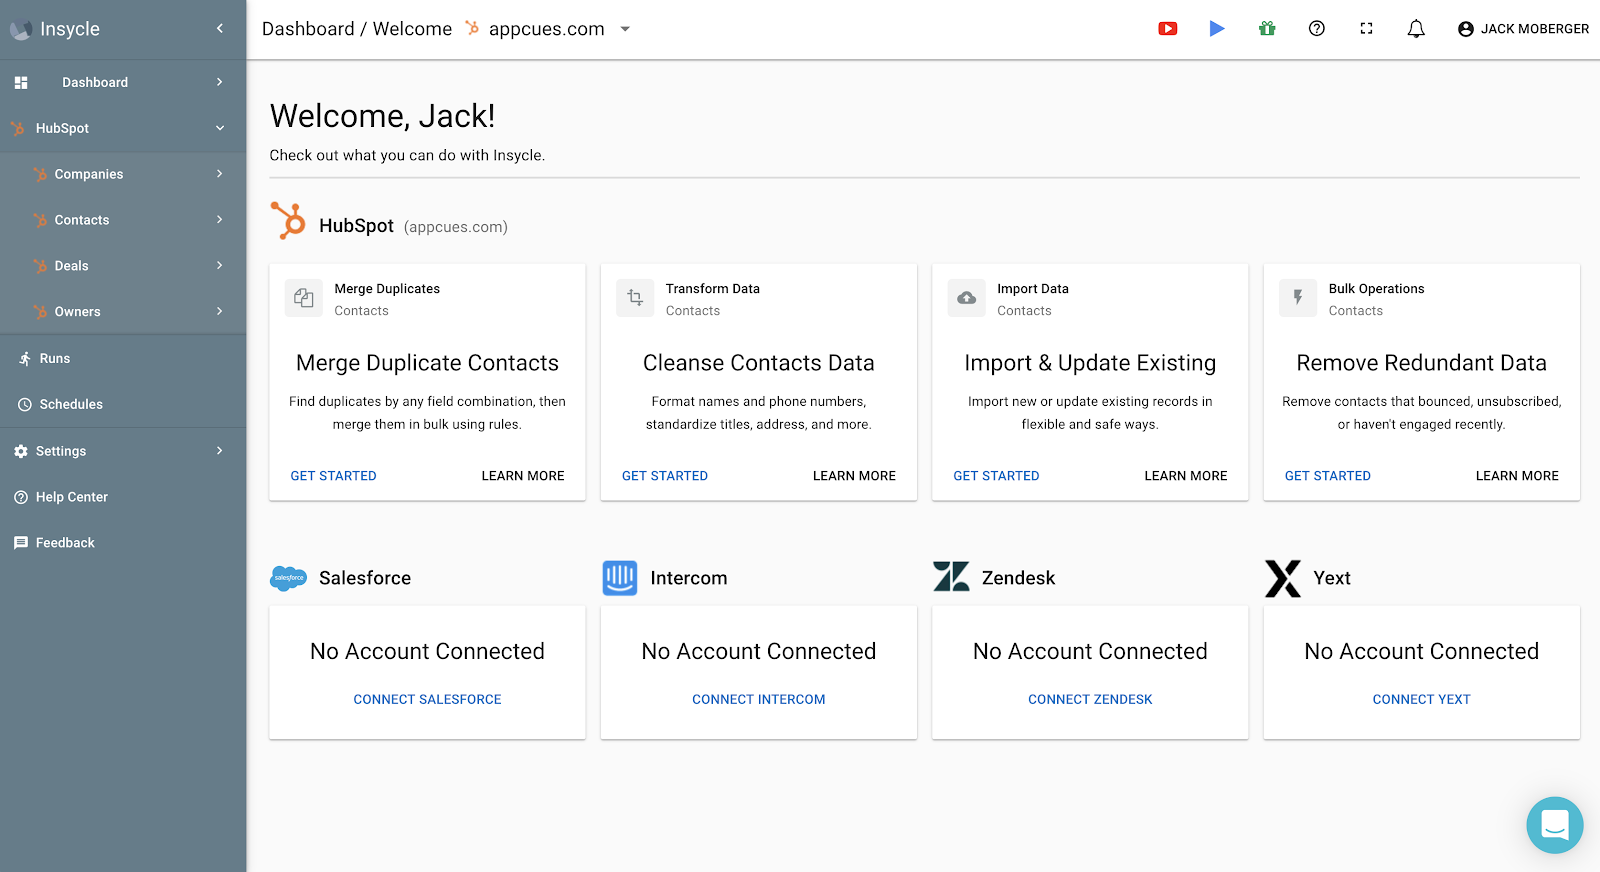
Task: Open the green gift icon
Action: (1267, 29)
